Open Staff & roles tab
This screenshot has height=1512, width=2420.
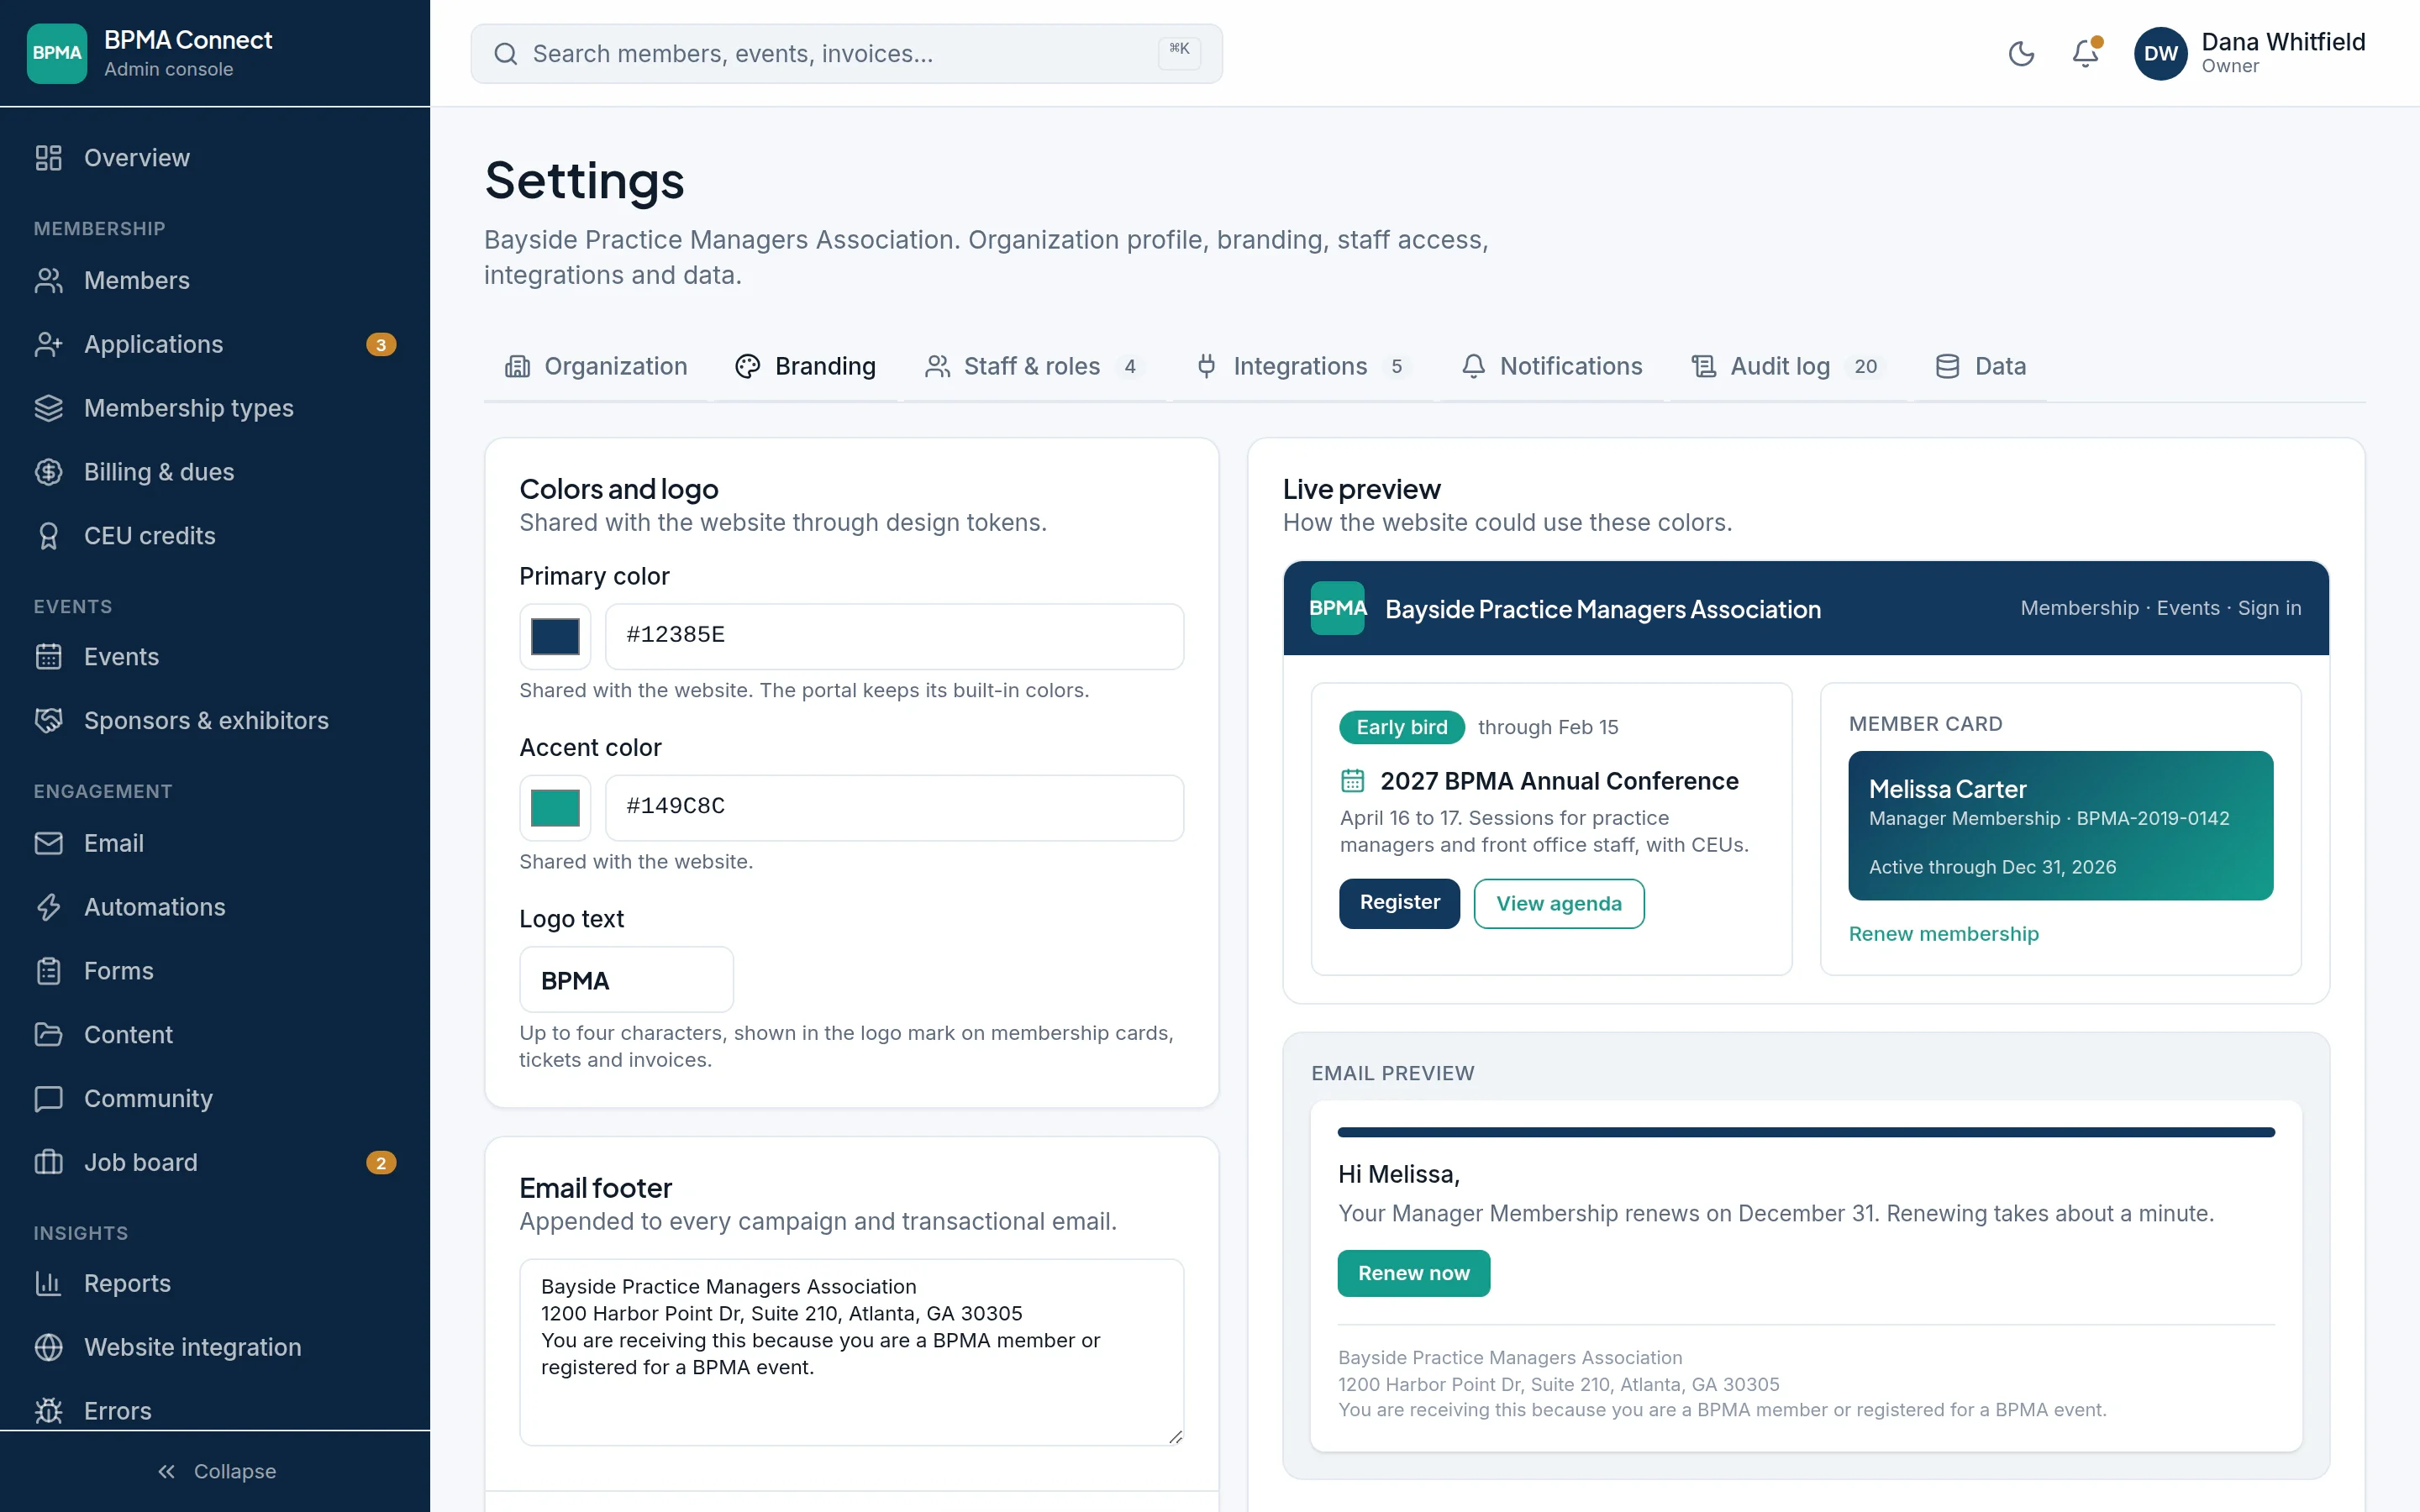coord(1034,367)
